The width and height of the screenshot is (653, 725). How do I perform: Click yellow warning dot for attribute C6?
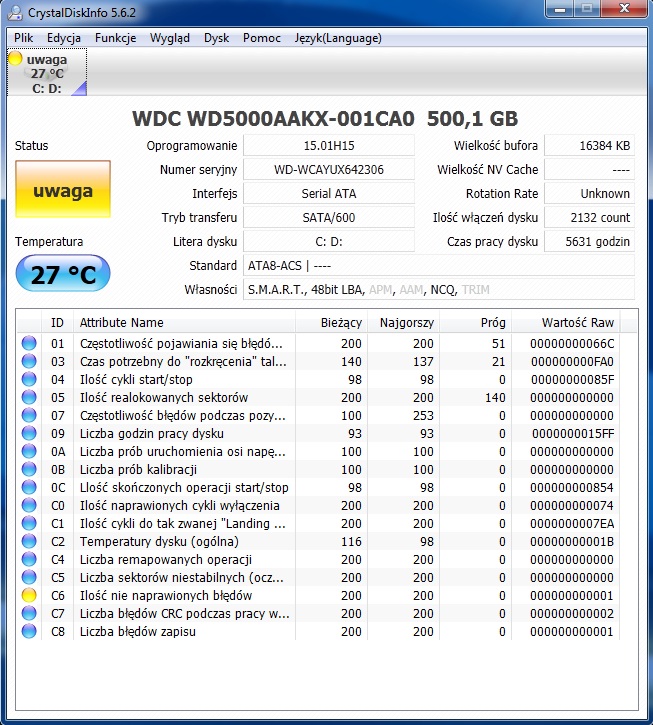[x=29, y=596]
